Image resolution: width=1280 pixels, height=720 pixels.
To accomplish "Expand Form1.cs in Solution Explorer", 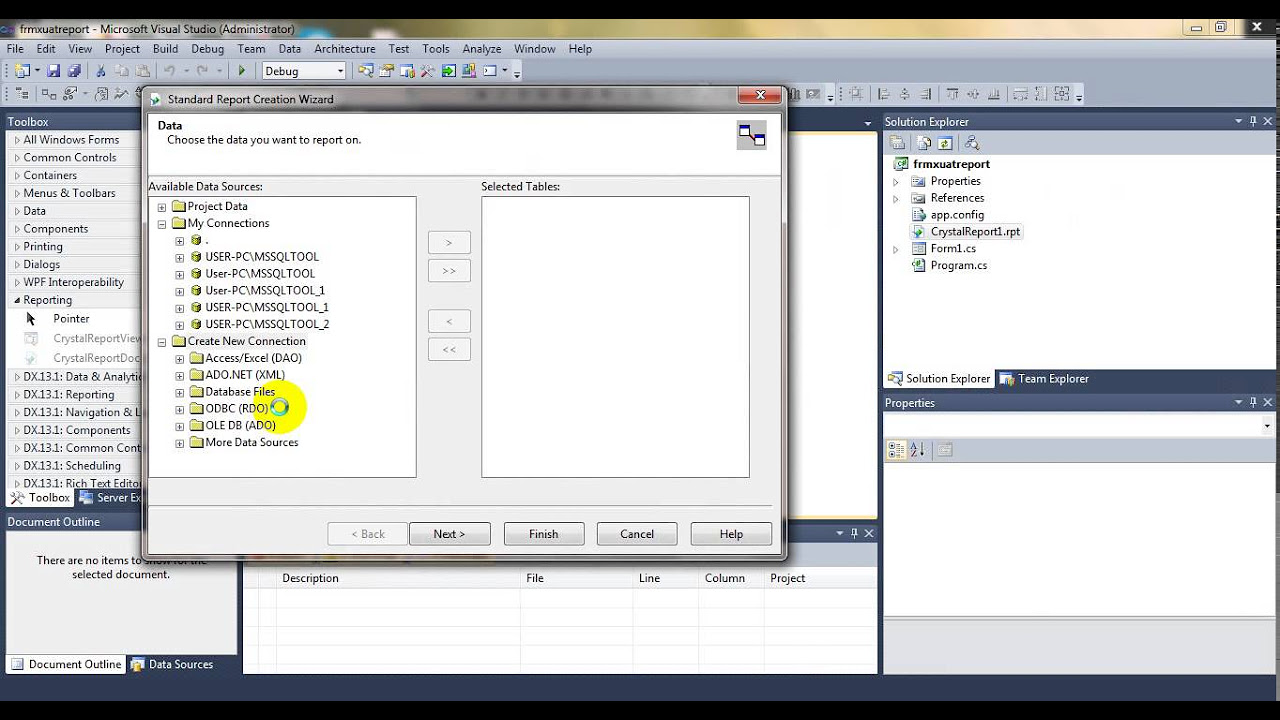I will 896,249.
